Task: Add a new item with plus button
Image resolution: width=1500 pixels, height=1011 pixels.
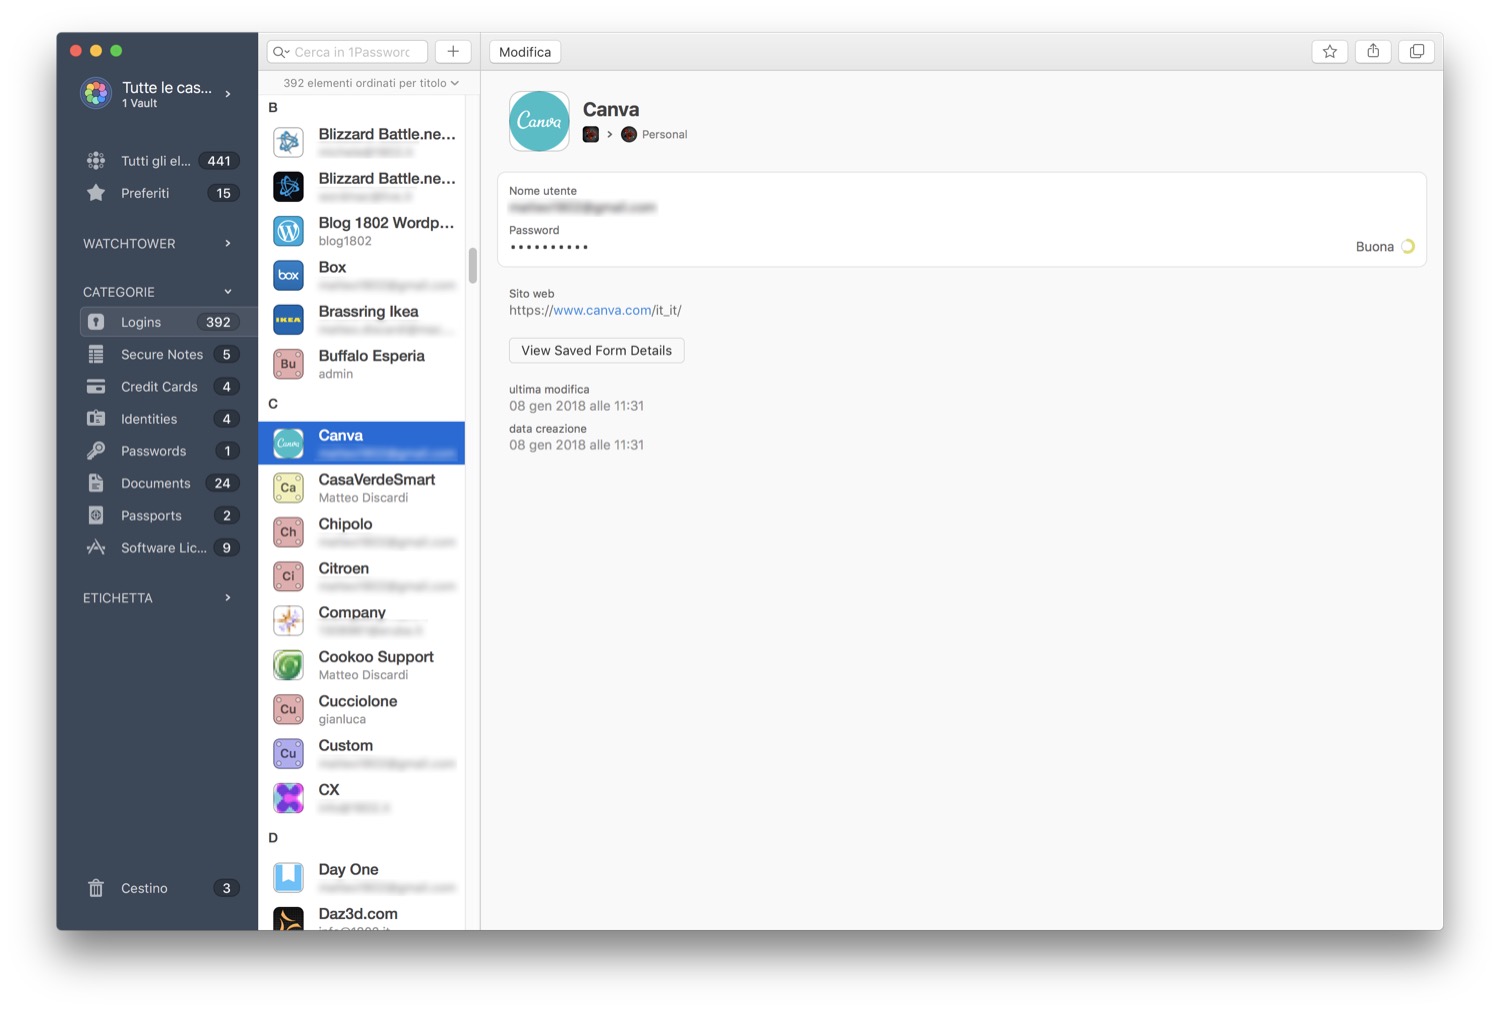Action: (x=453, y=52)
